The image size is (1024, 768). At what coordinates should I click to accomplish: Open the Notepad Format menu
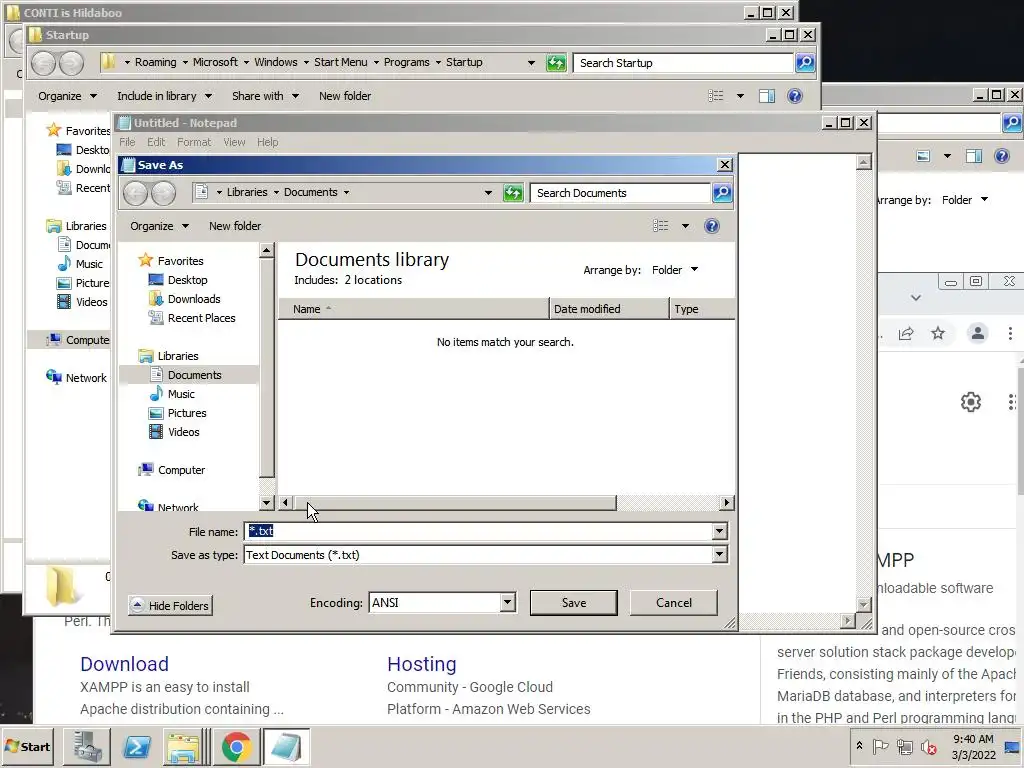(194, 142)
